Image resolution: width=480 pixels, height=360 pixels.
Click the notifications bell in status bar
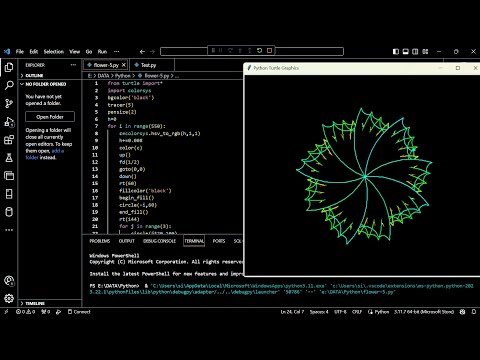tap(474, 312)
